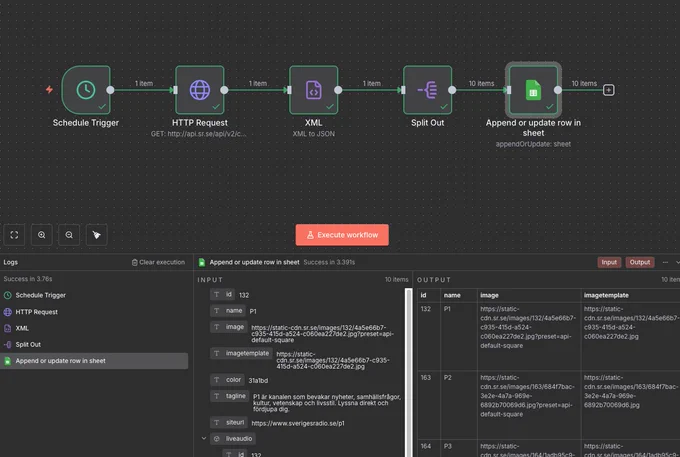Toggle the Output panel view

click(640, 262)
